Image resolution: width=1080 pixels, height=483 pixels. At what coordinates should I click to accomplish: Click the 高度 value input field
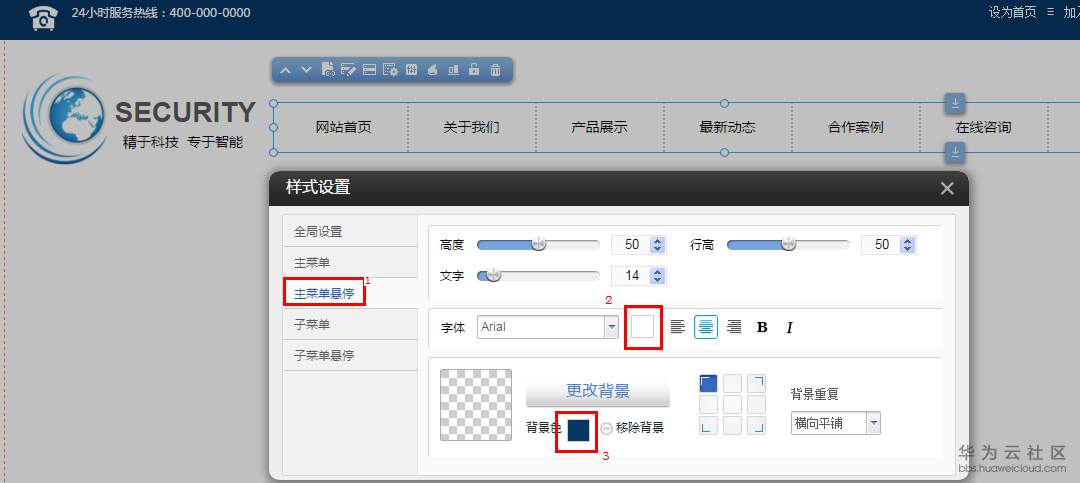[632, 245]
